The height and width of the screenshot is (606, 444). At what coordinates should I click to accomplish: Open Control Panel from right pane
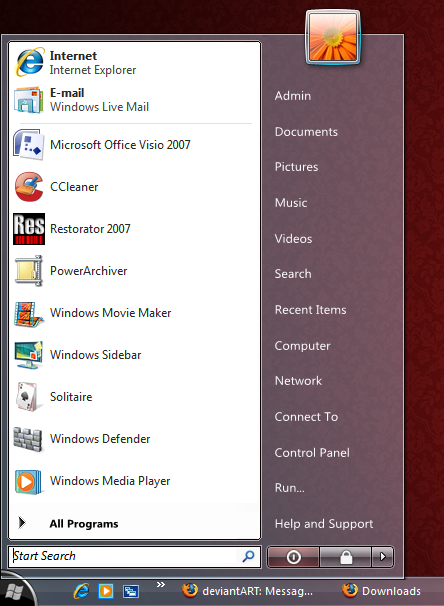(312, 453)
